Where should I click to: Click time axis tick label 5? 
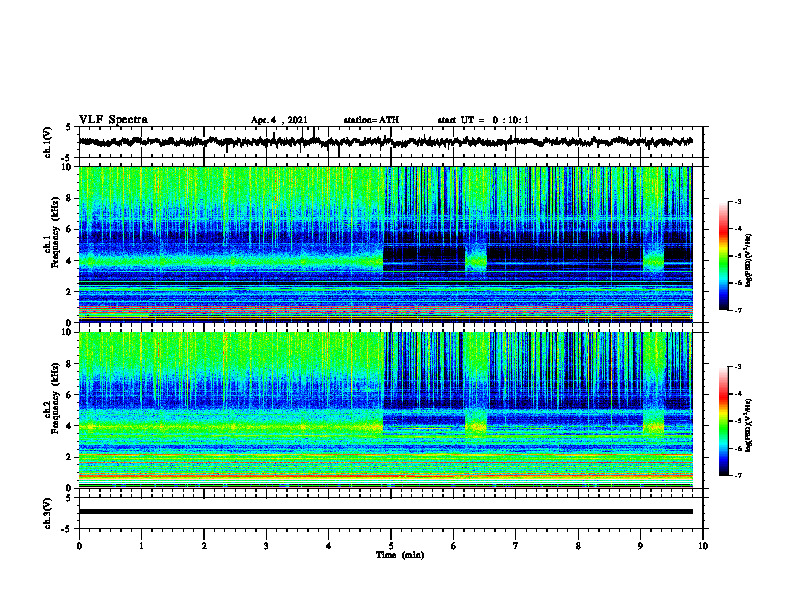point(391,546)
